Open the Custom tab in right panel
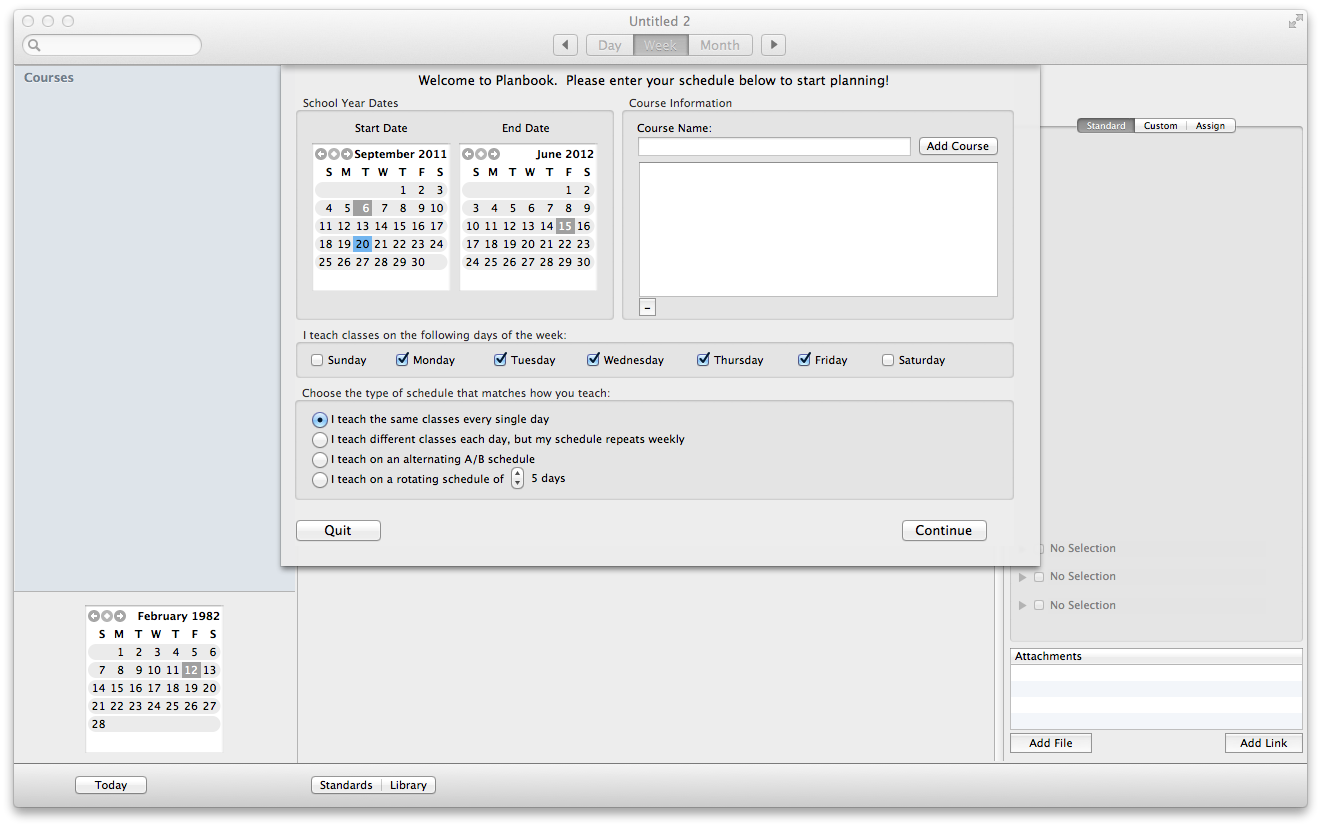This screenshot has height=827, width=1321. 1161,126
